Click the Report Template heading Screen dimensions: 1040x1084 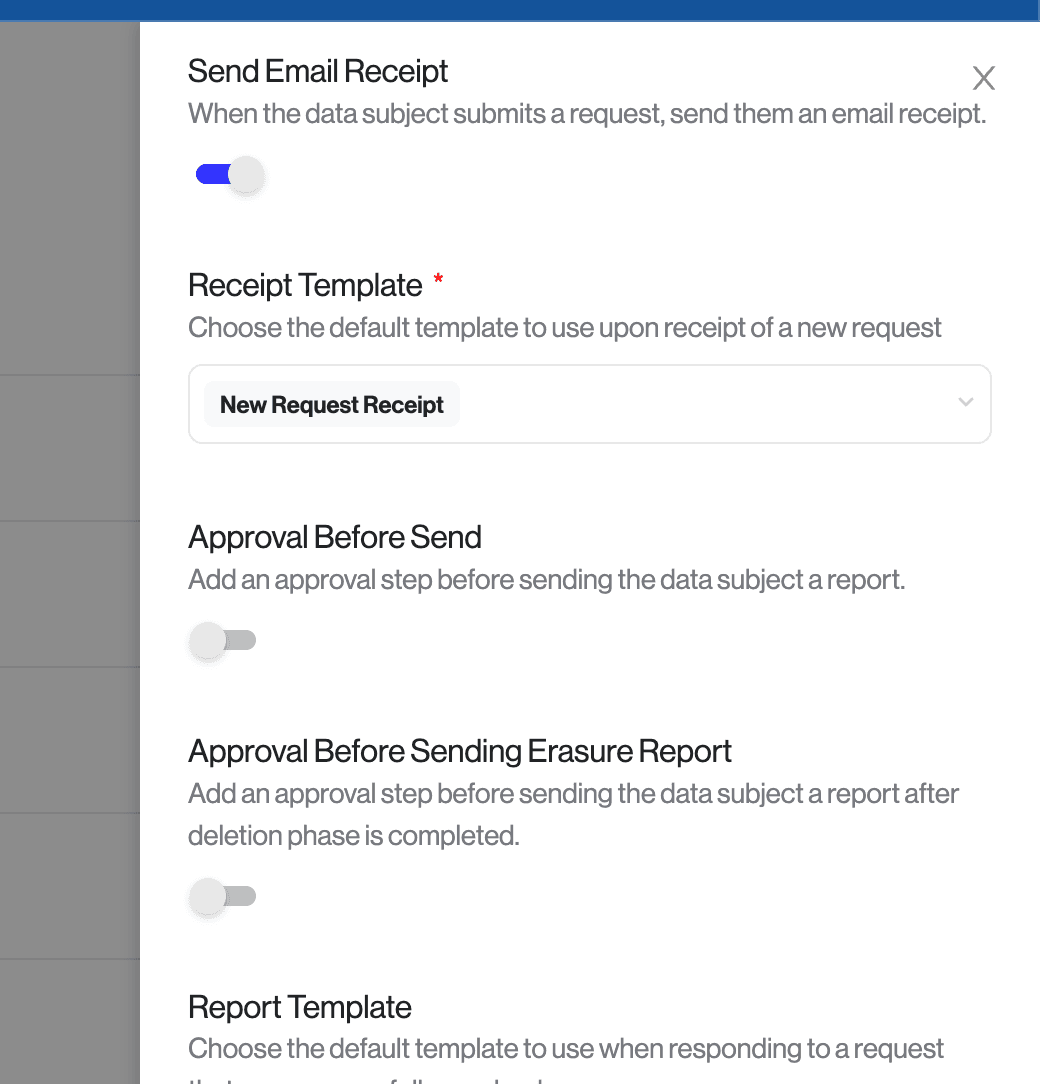(x=300, y=1007)
